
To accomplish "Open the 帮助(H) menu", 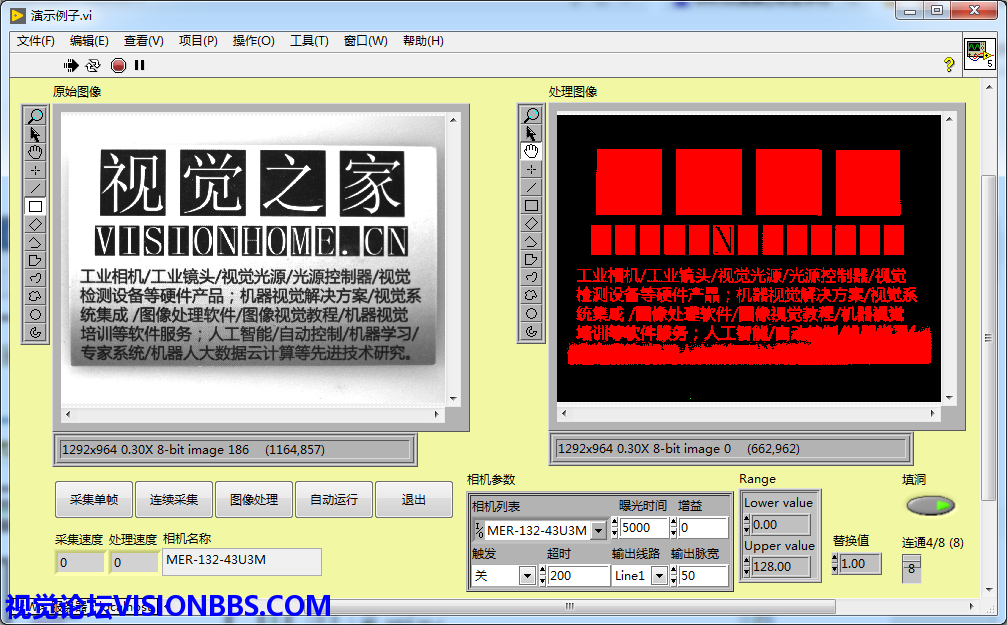I will point(423,41).
